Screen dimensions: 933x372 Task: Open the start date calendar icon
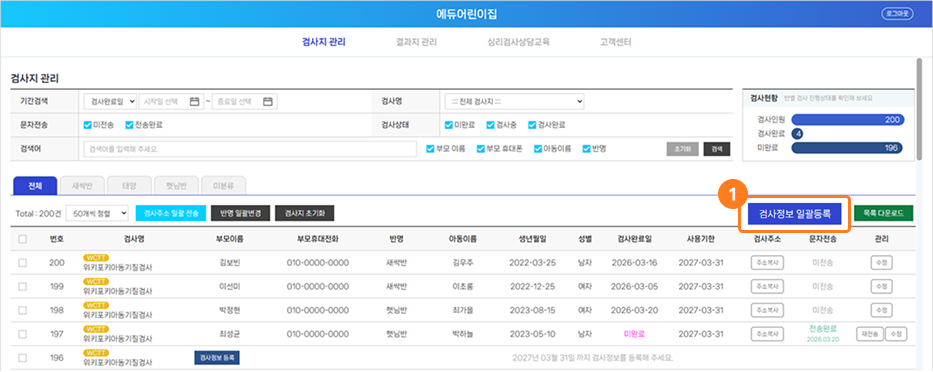pyautogui.click(x=194, y=101)
